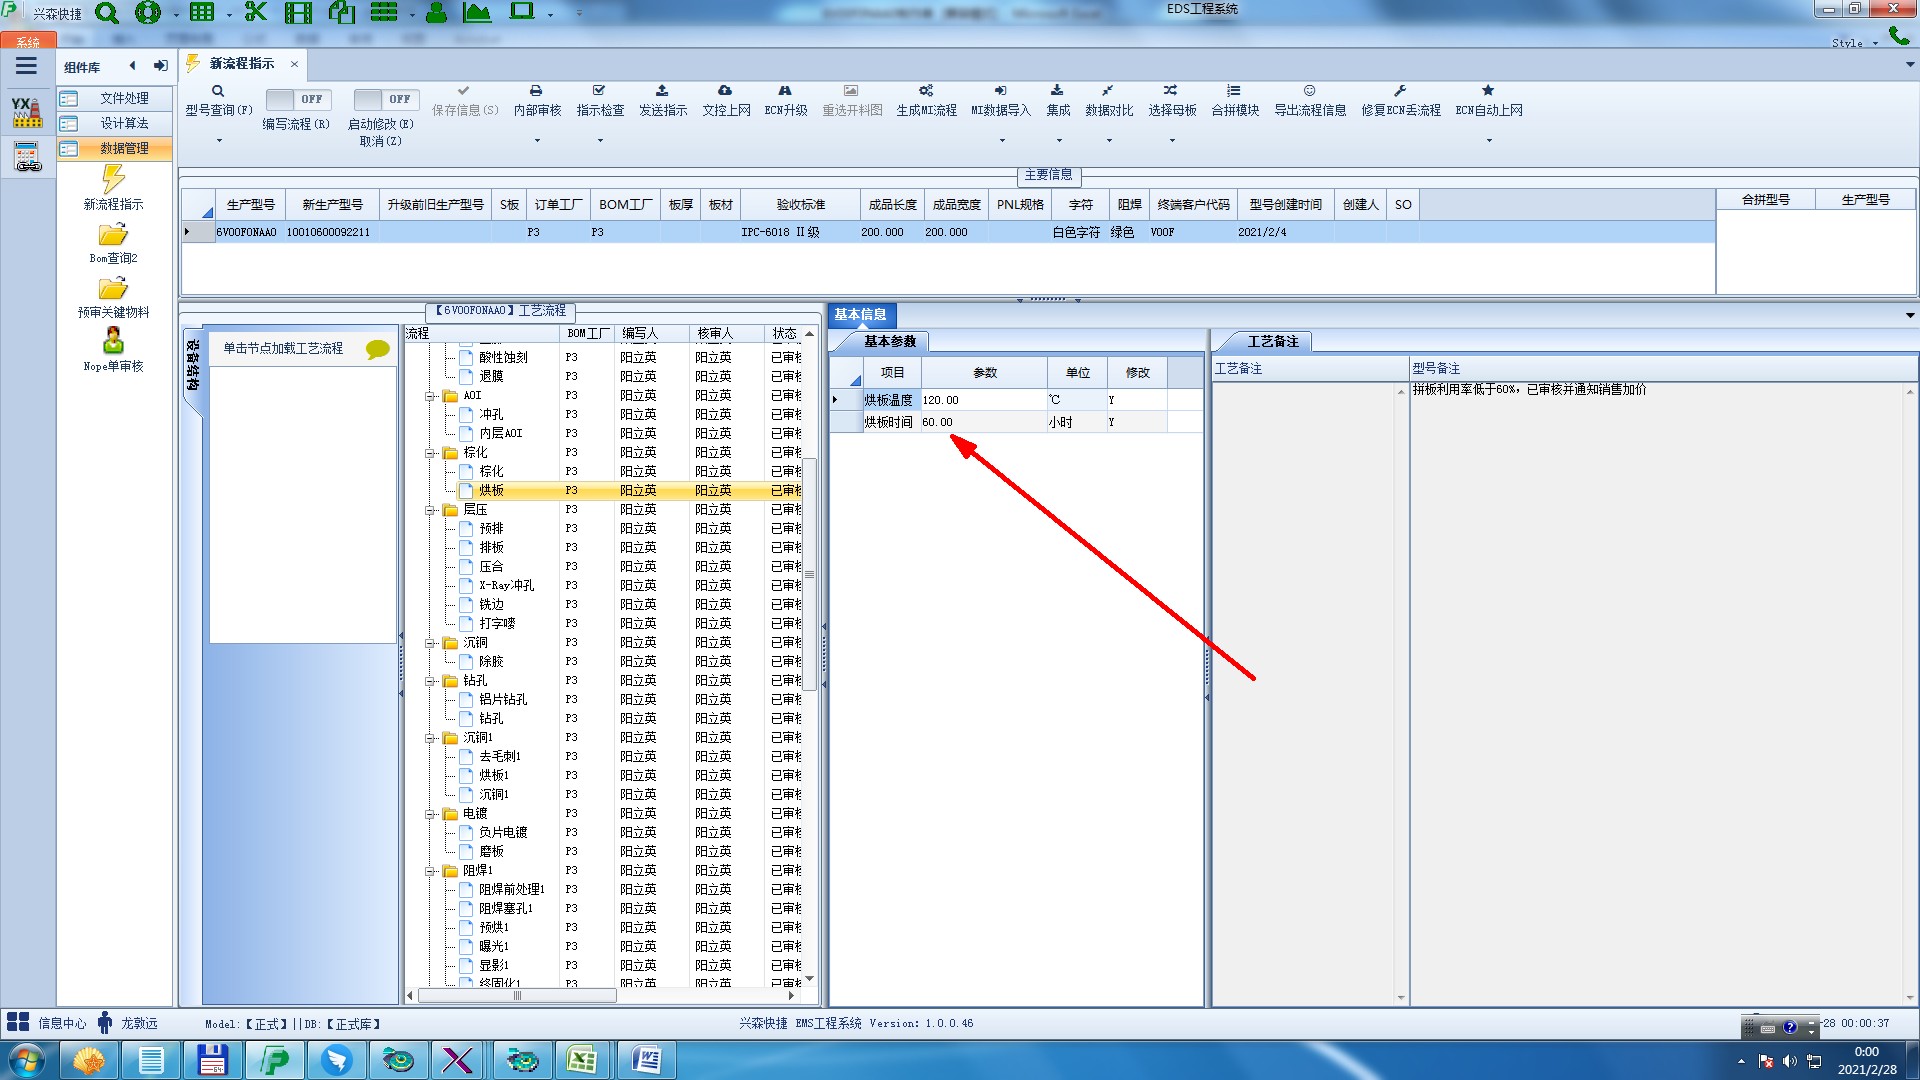Image resolution: width=1920 pixels, height=1080 pixels.
Task: Click the ECN自动上网 star icon
Action: (x=1488, y=91)
